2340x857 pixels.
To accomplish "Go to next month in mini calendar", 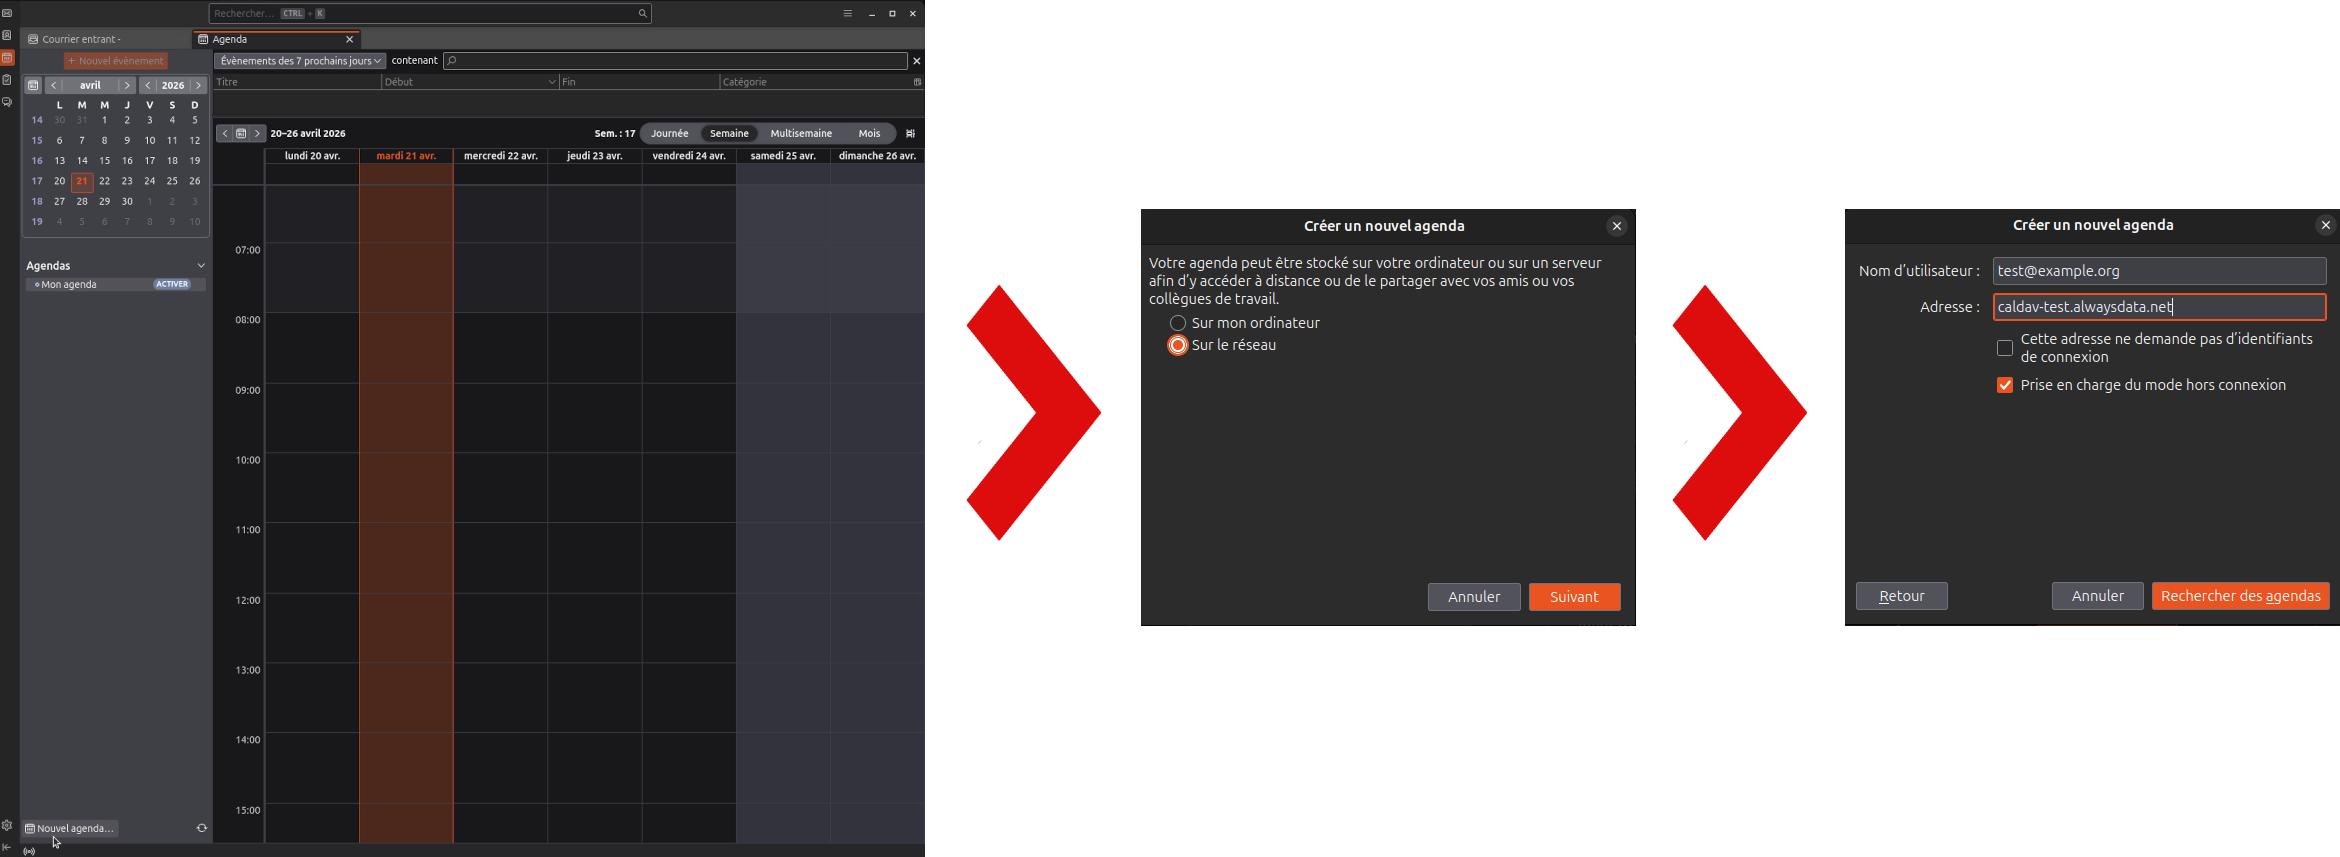I will click(127, 85).
